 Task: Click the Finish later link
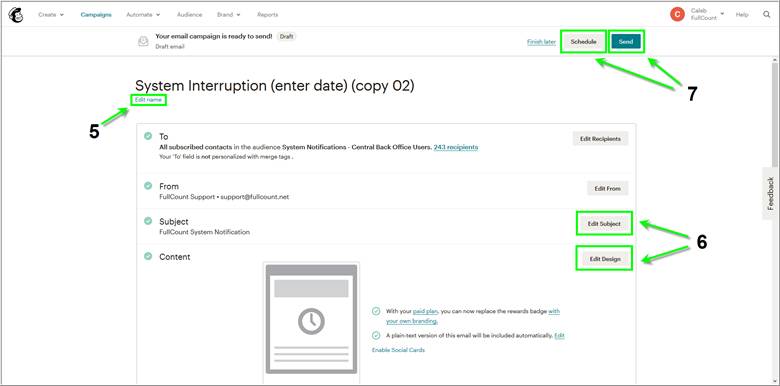pyautogui.click(x=541, y=42)
